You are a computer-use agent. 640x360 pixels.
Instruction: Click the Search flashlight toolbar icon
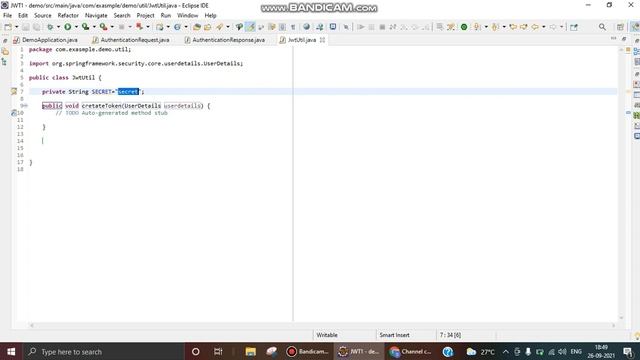[220, 27]
